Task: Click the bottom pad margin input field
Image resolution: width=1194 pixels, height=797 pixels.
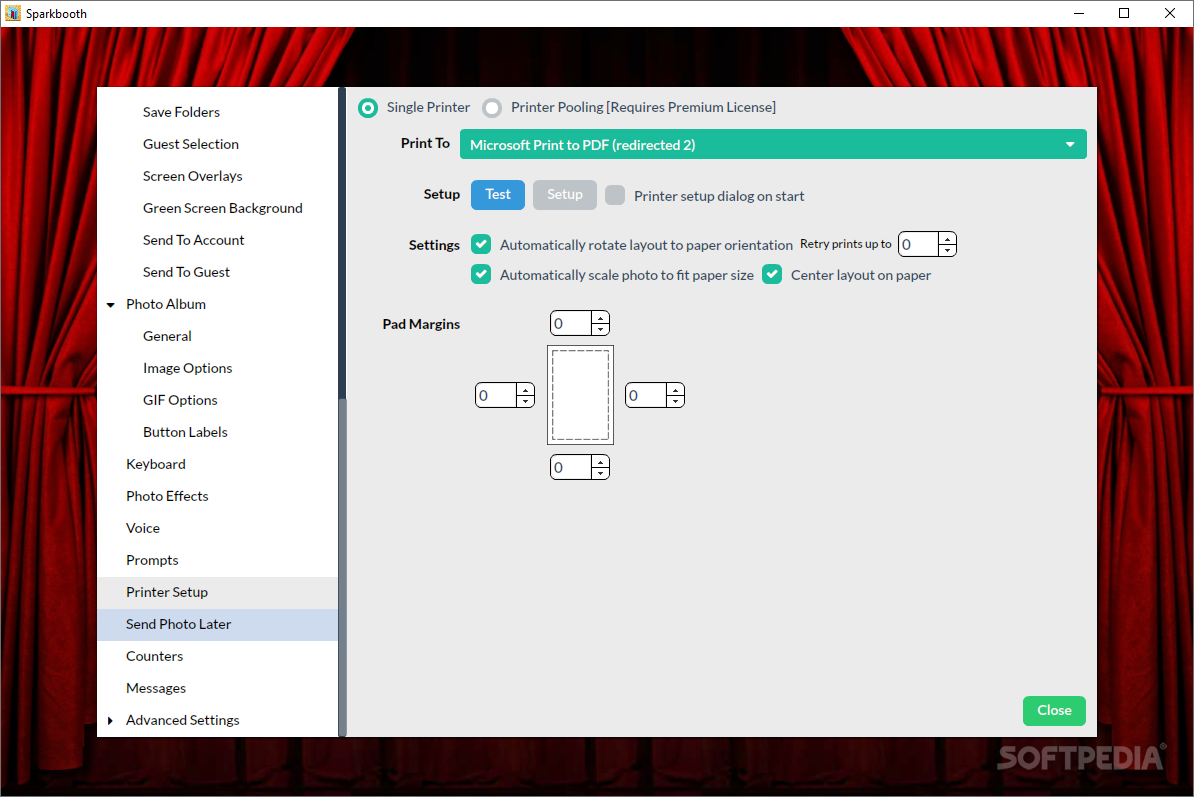Action: pyautogui.click(x=571, y=467)
